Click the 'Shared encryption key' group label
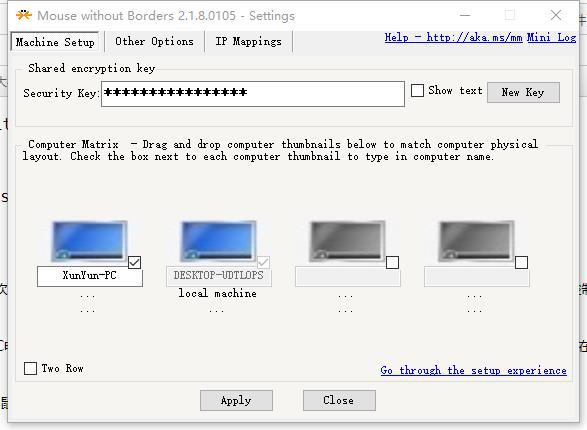Image resolution: width=587 pixels, height=430 pixels. point(91,68)
